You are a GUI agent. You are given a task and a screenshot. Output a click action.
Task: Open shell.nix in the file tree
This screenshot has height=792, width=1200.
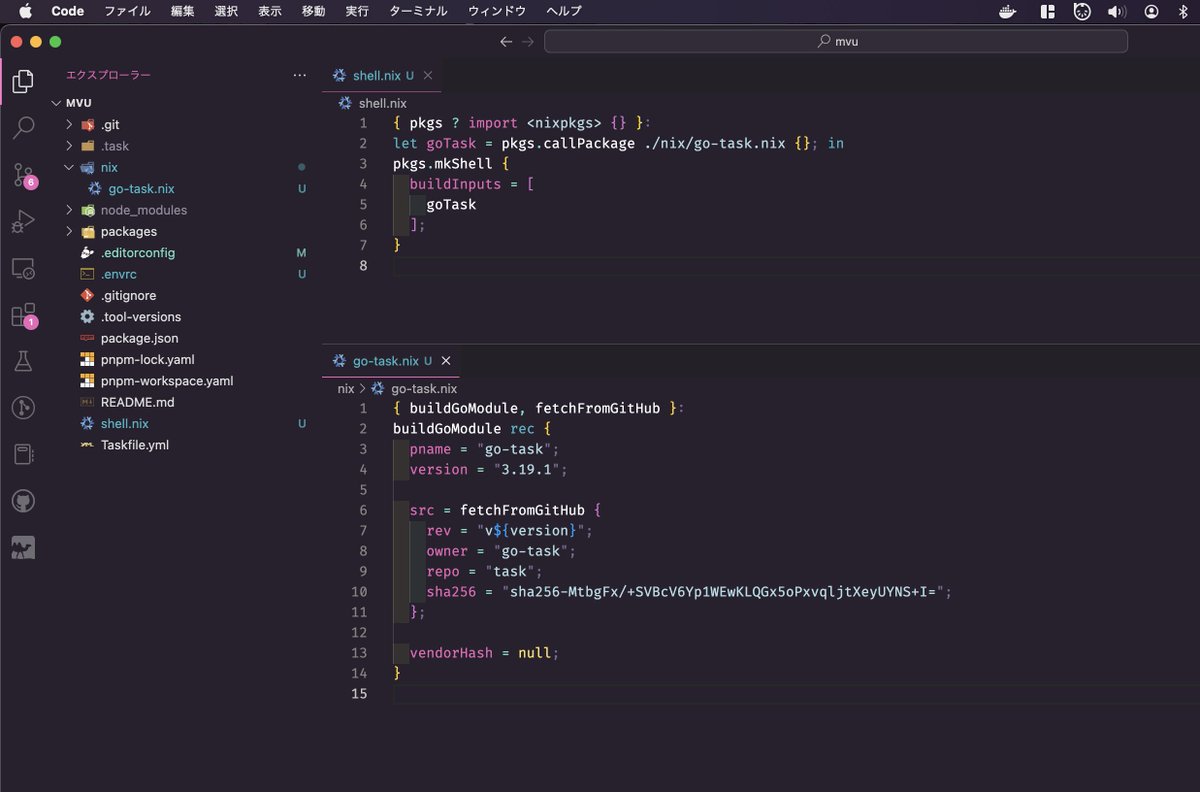[125, 424]
